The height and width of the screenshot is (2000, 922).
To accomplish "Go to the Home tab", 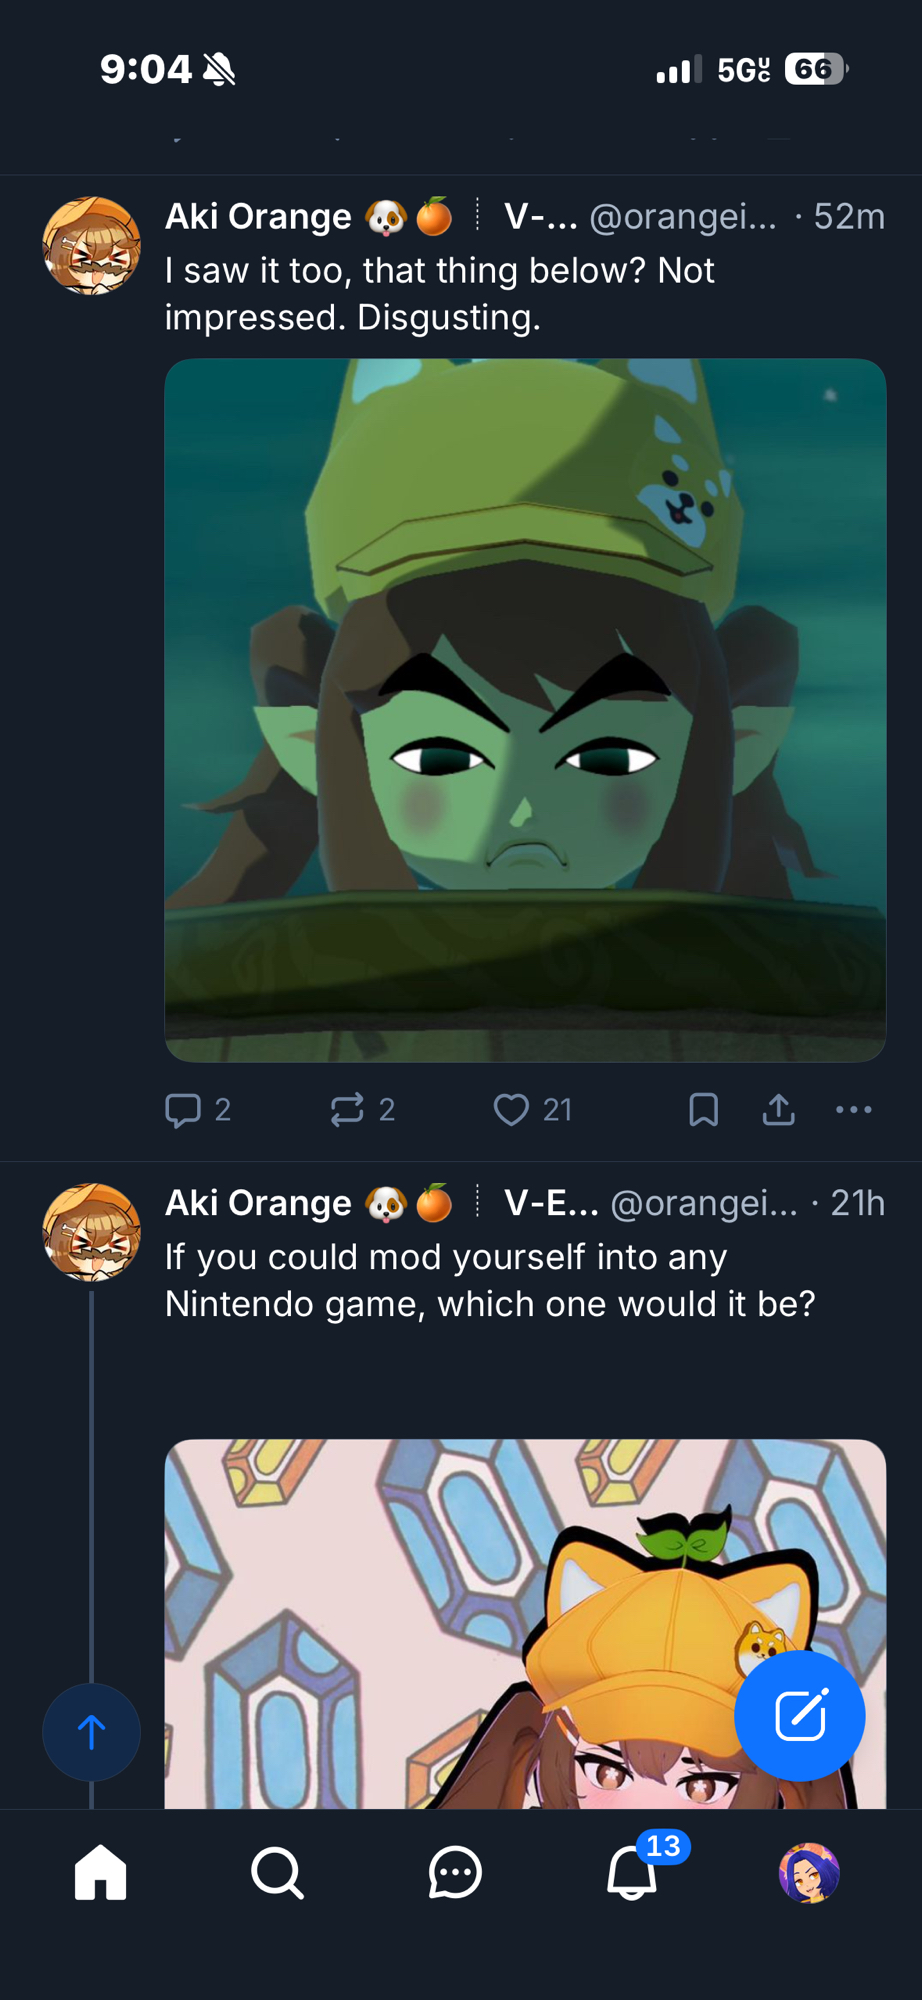I will (101, 1872).
